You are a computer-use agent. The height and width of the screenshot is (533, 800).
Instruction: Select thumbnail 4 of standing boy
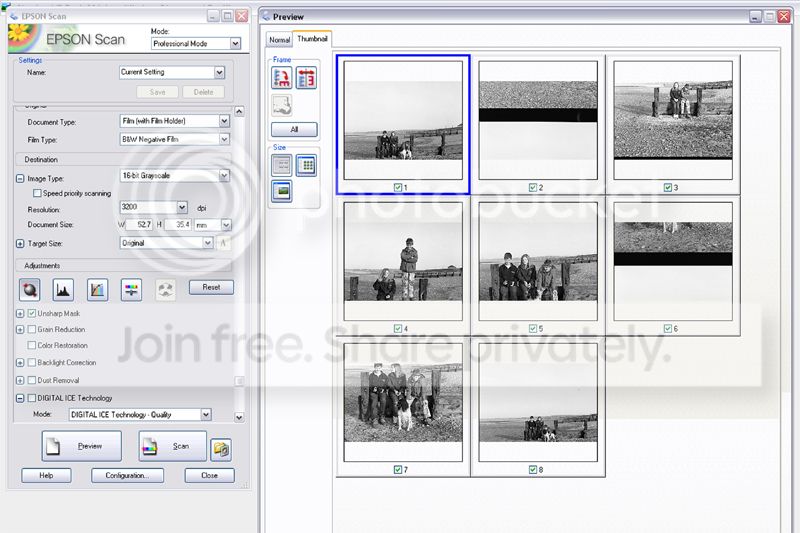[x=403, y=261]
